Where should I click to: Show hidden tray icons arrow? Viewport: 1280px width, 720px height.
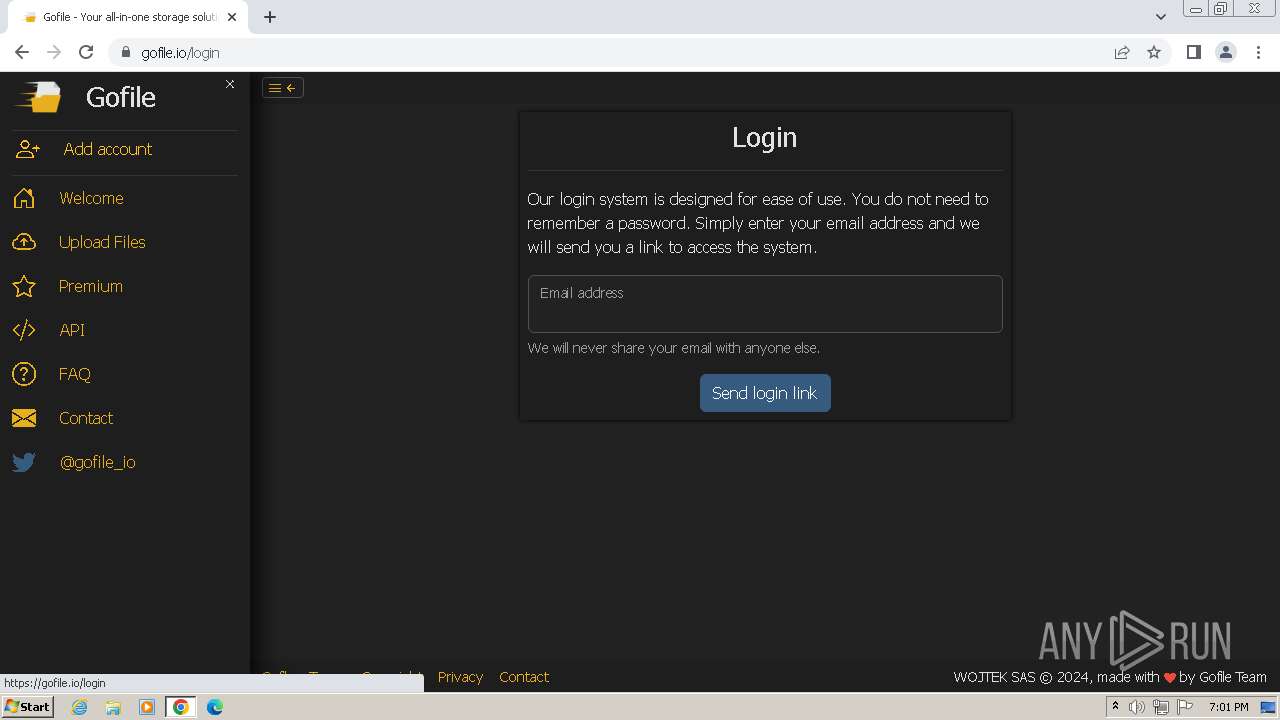[1115, 707]
